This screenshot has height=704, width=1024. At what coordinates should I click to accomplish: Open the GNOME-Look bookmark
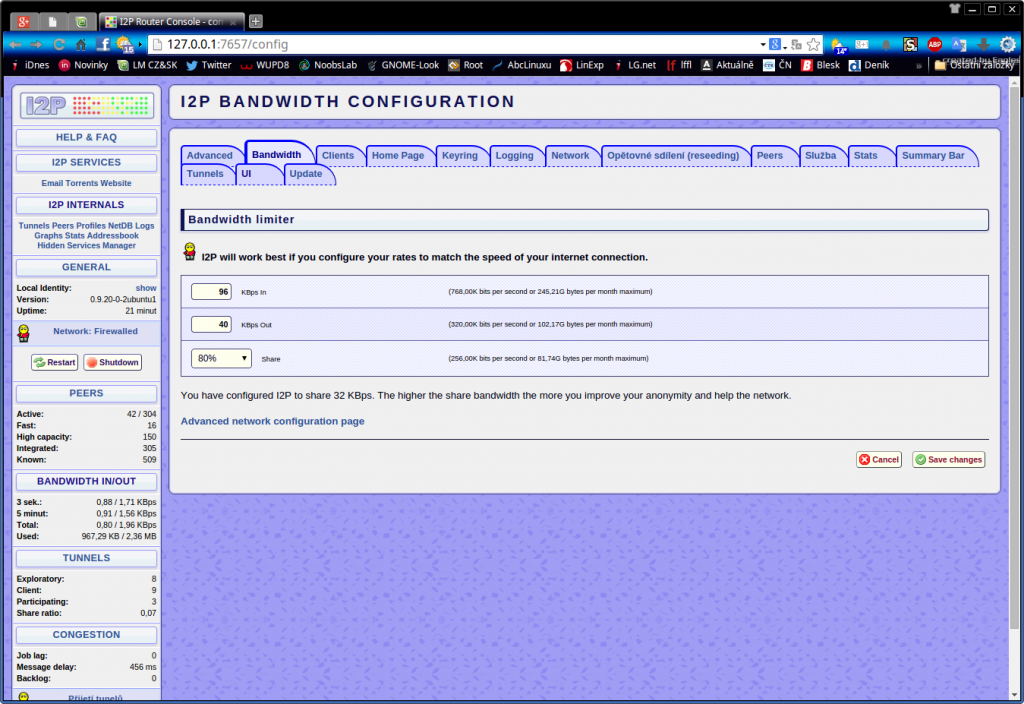point(403,65)
